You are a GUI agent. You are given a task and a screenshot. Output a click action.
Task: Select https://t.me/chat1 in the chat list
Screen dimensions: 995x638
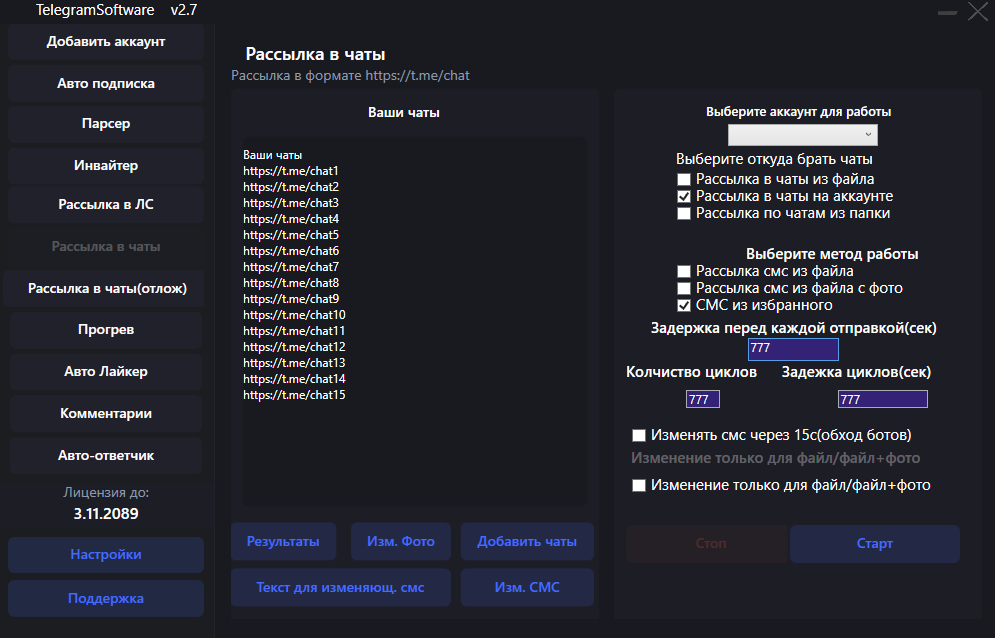(291, 171)
